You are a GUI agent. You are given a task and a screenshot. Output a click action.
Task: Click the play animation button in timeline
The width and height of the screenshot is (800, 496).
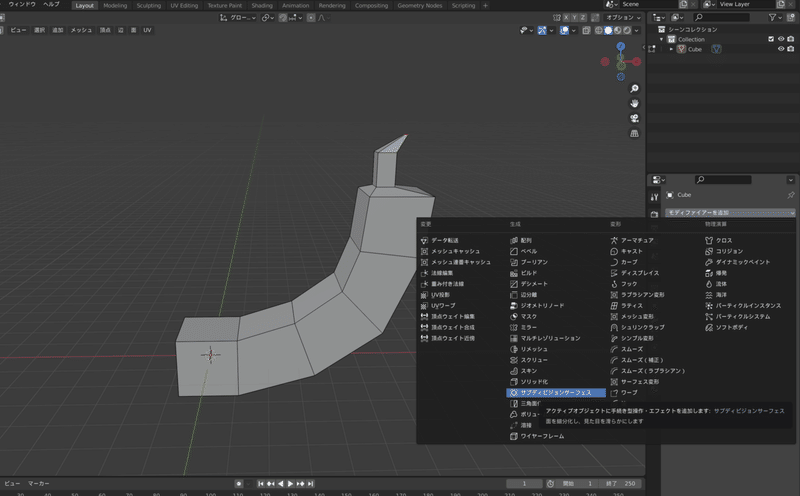tap(291, 484)
